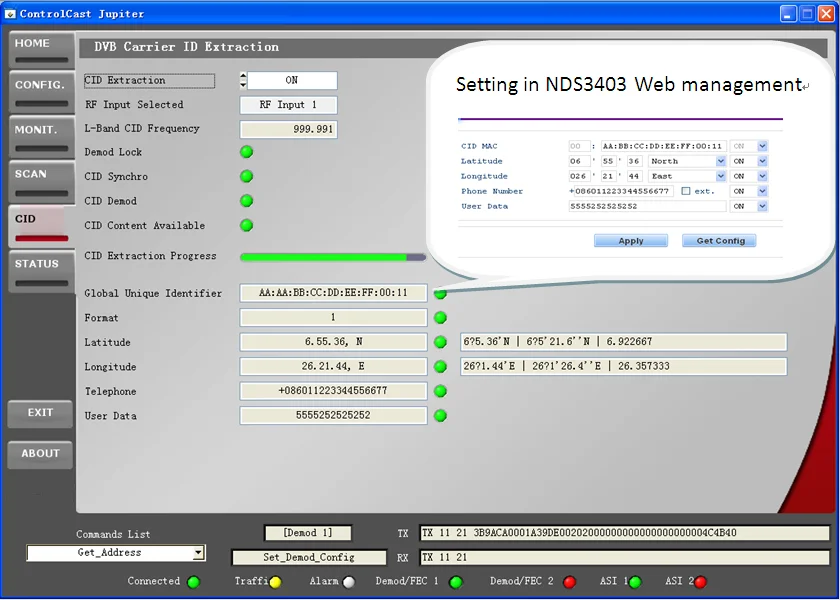Image resolution: width=840 pixels, height=600 pixels.
Task: Click the Connected green status light
Action: tap(194, 582)
